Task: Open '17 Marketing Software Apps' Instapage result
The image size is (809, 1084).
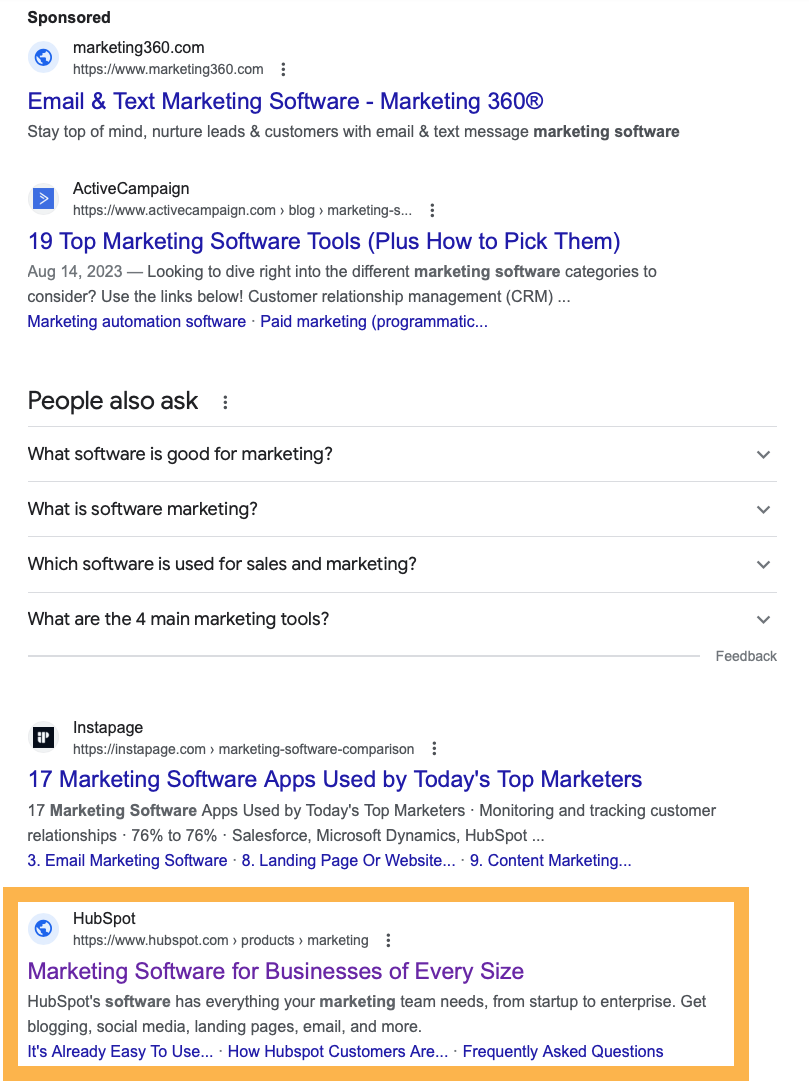Action: pos(335,780)
